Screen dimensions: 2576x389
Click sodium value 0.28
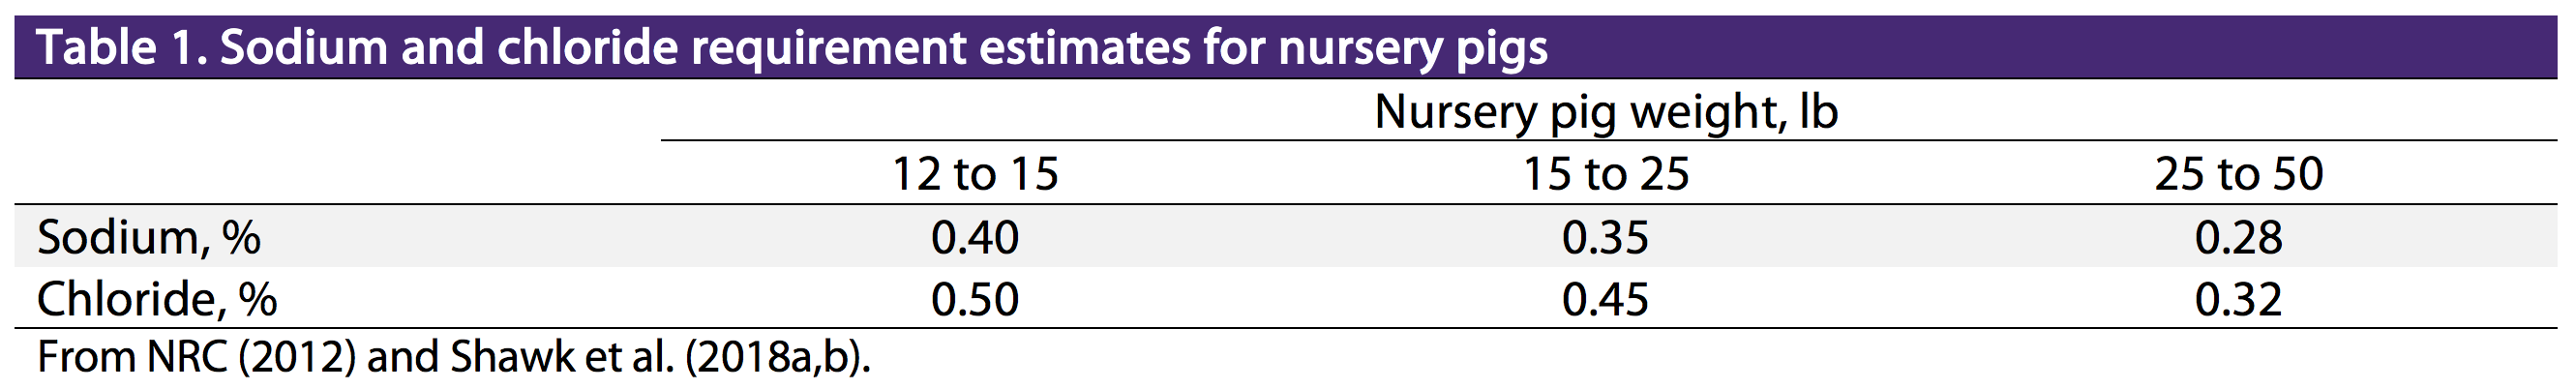pos(2238,238)
